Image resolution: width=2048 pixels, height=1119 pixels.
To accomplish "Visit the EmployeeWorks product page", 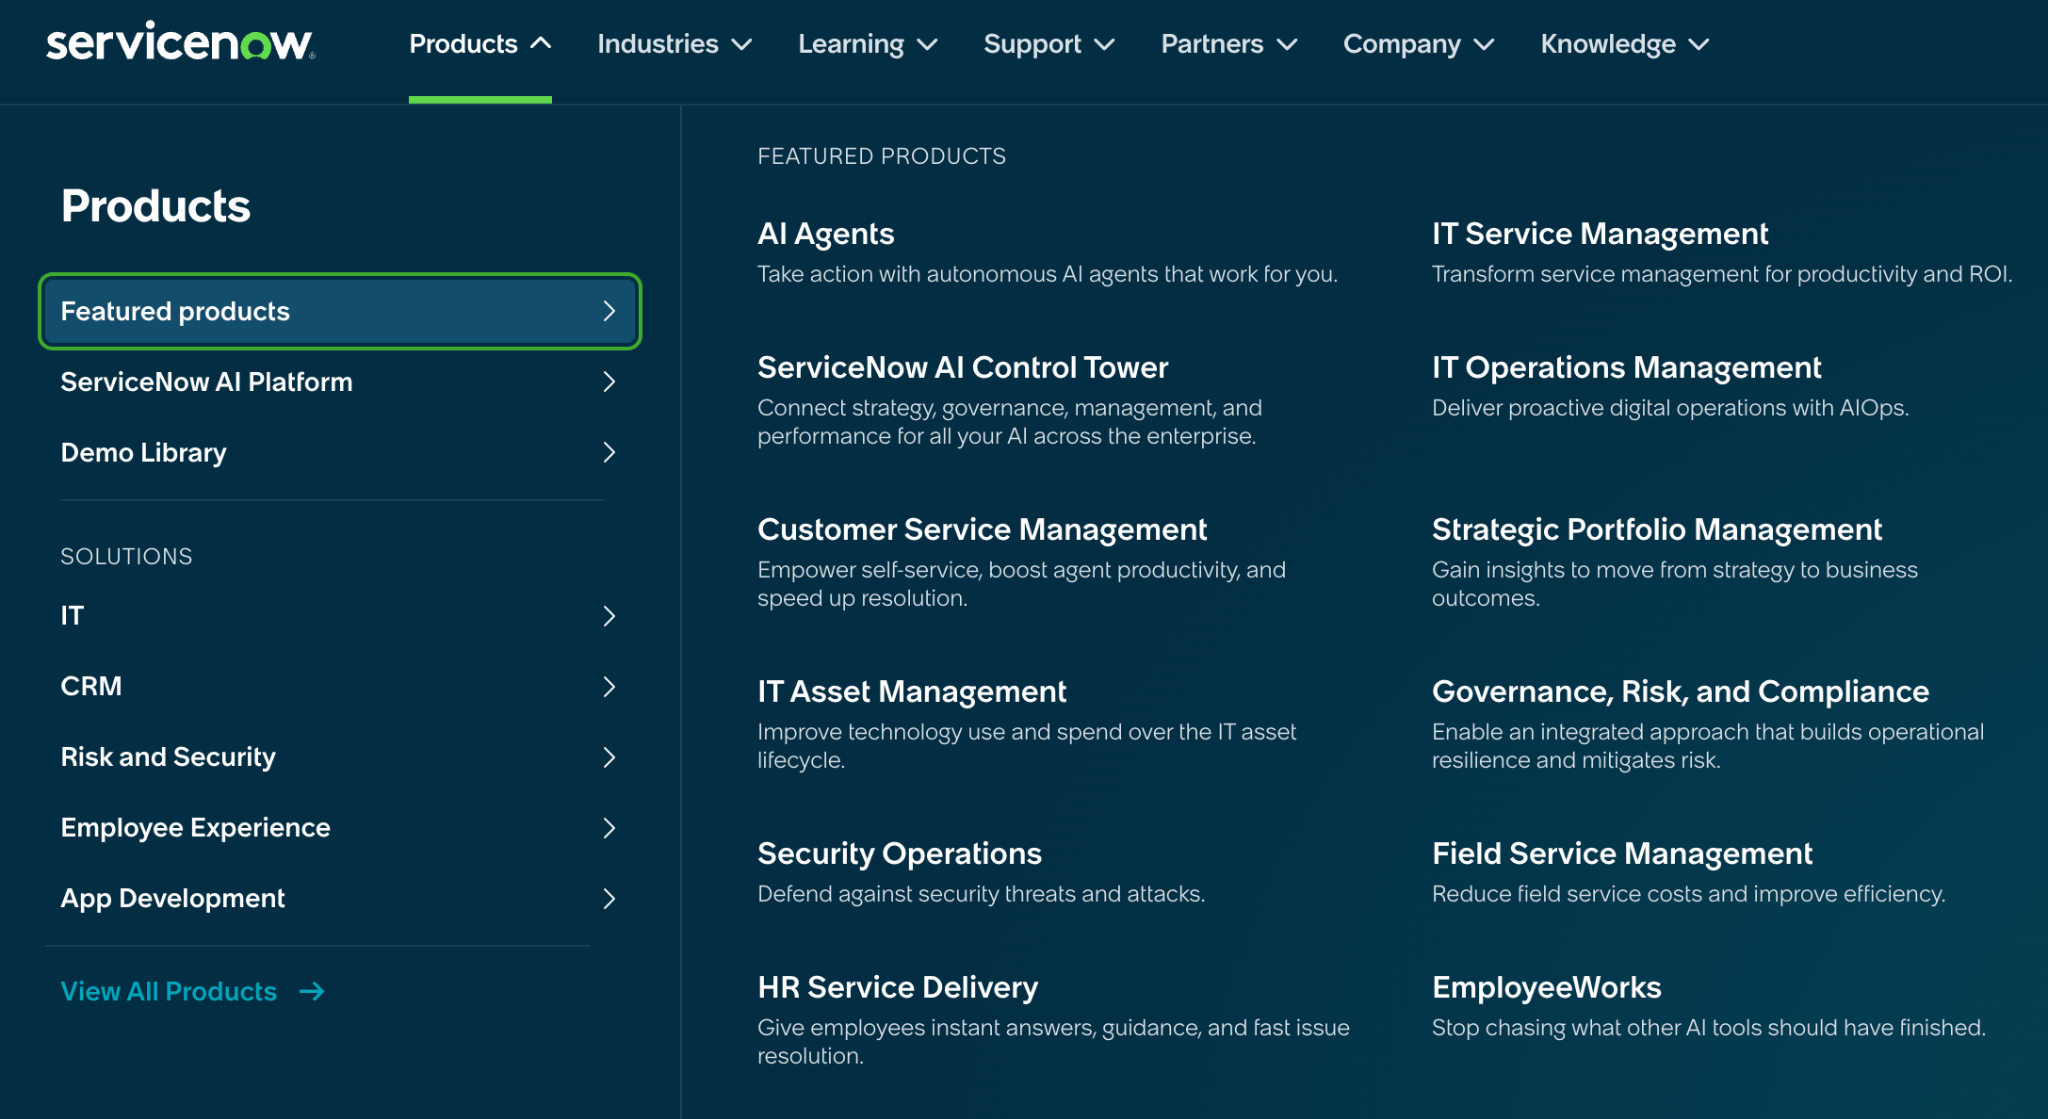I will 1545,988.
